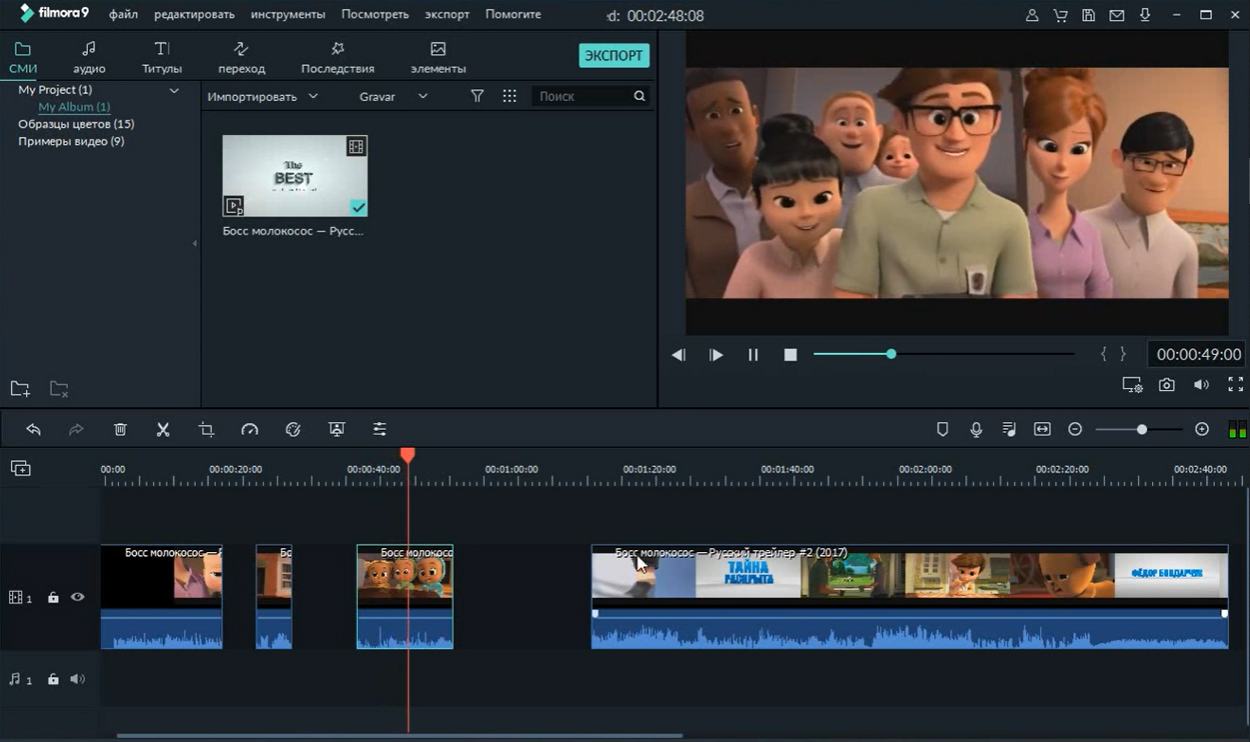Select the Crop tool icon
This screenshot has height=742, width=1250.
[x=206, y=429]
